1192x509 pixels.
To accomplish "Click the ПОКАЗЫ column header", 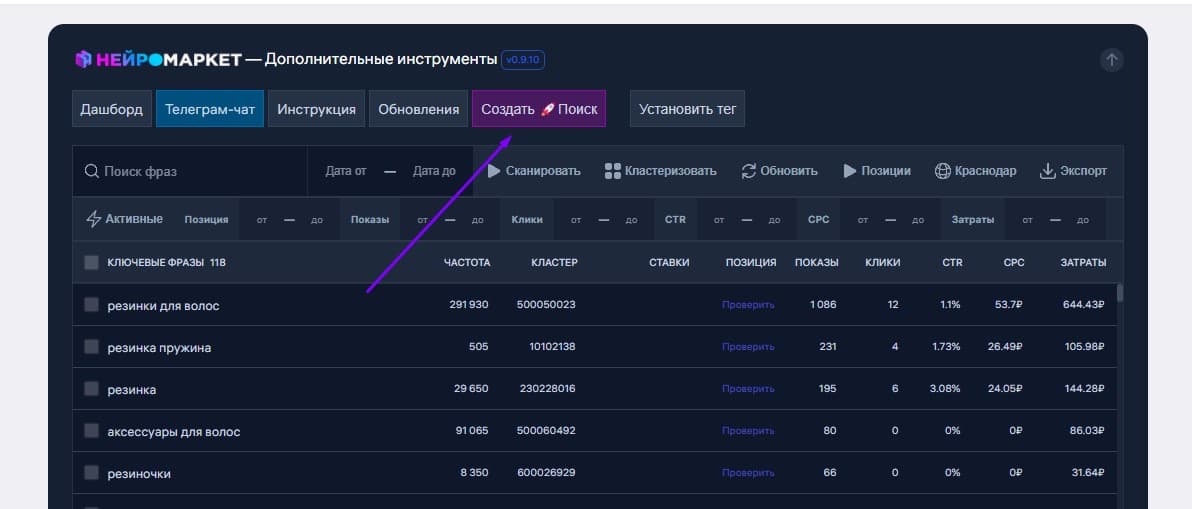I will point(816,263).
